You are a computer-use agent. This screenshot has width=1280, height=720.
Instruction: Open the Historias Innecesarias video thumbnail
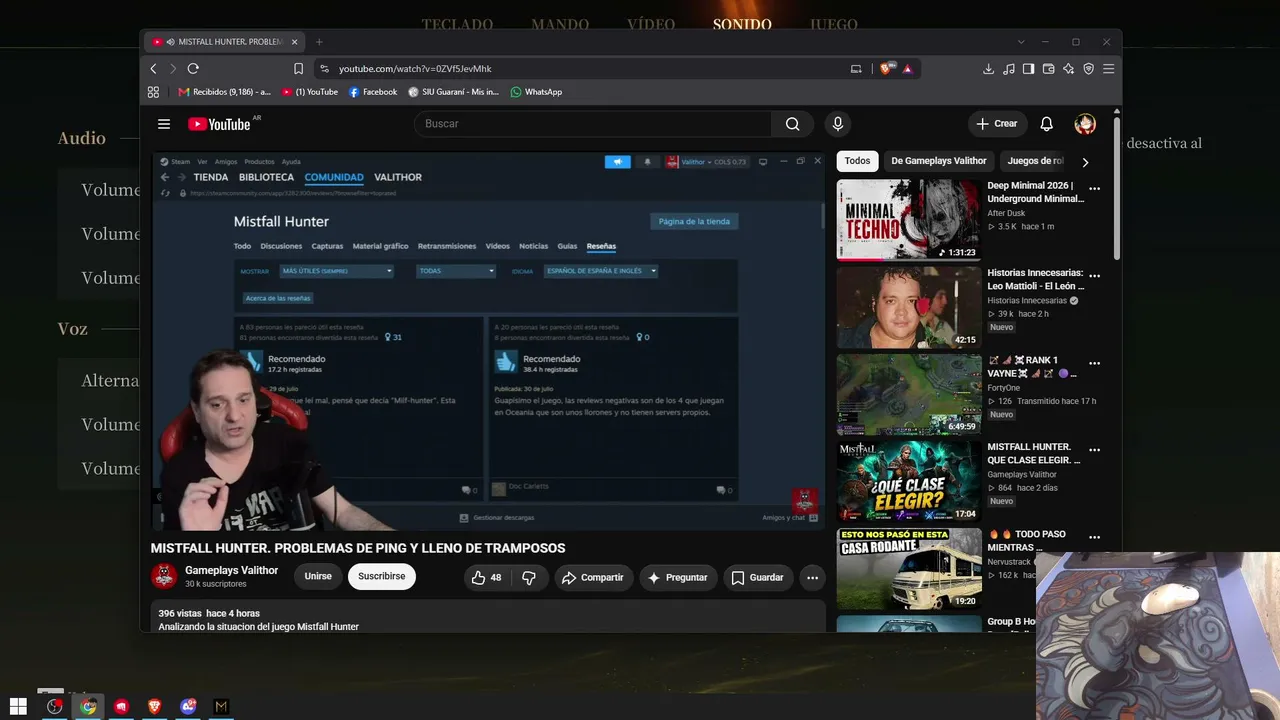(909, 307)
